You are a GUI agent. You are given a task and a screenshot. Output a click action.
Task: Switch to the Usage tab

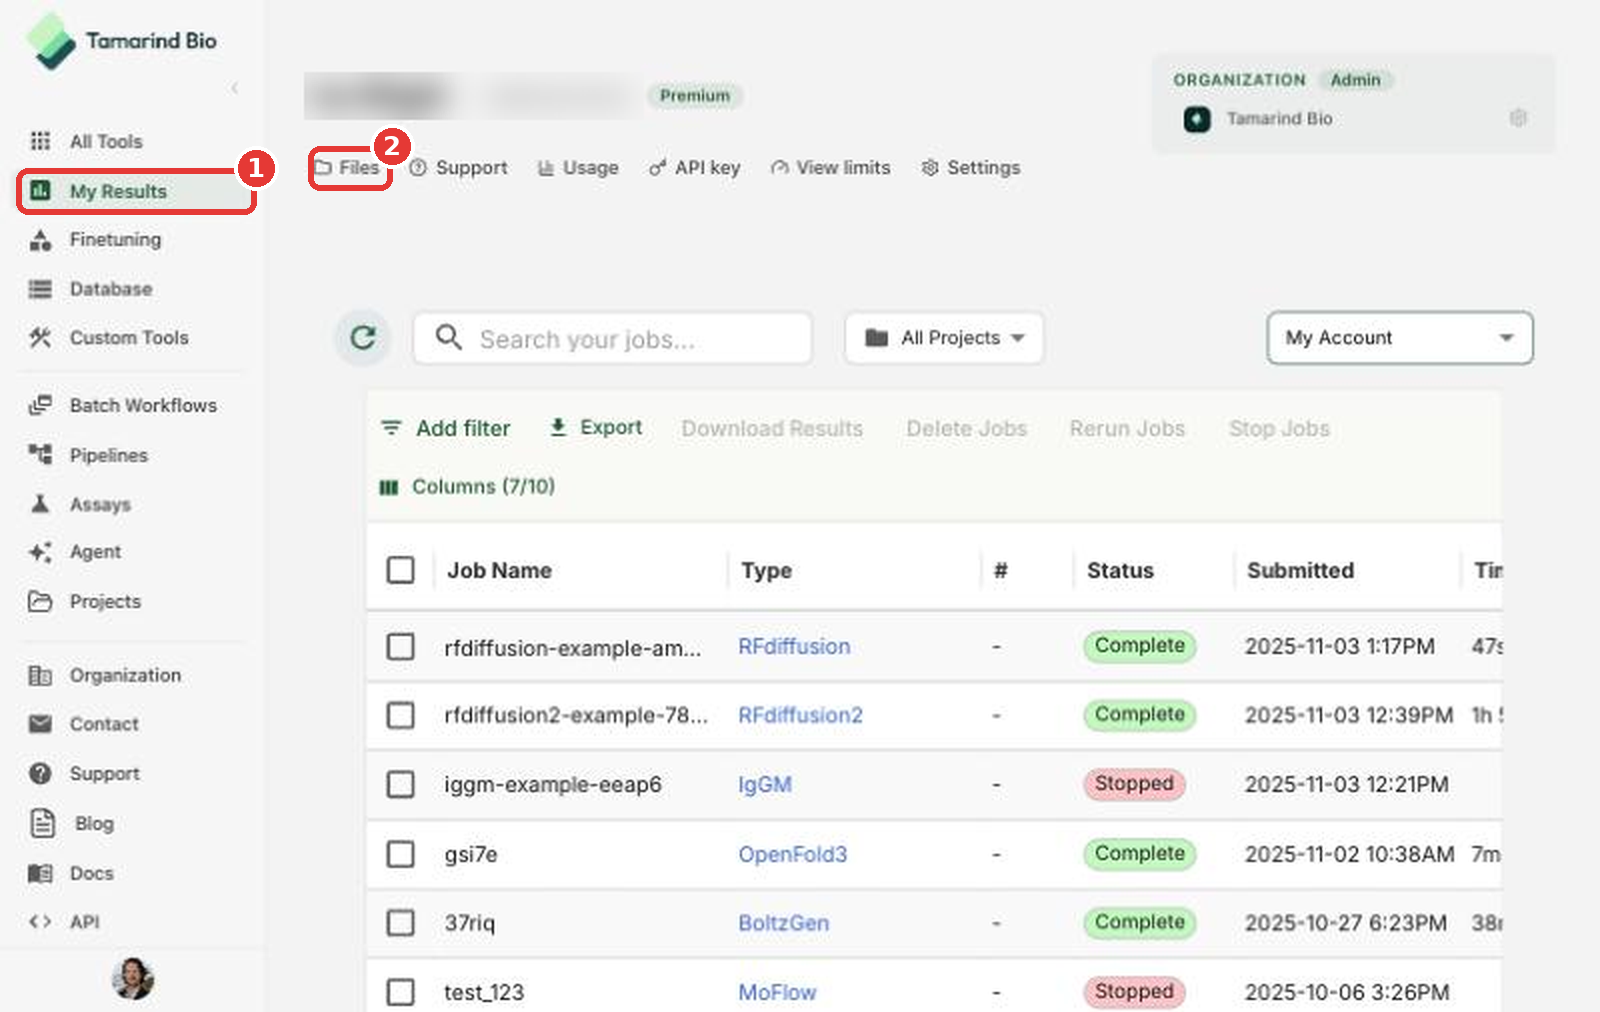(x=578, y=168)
